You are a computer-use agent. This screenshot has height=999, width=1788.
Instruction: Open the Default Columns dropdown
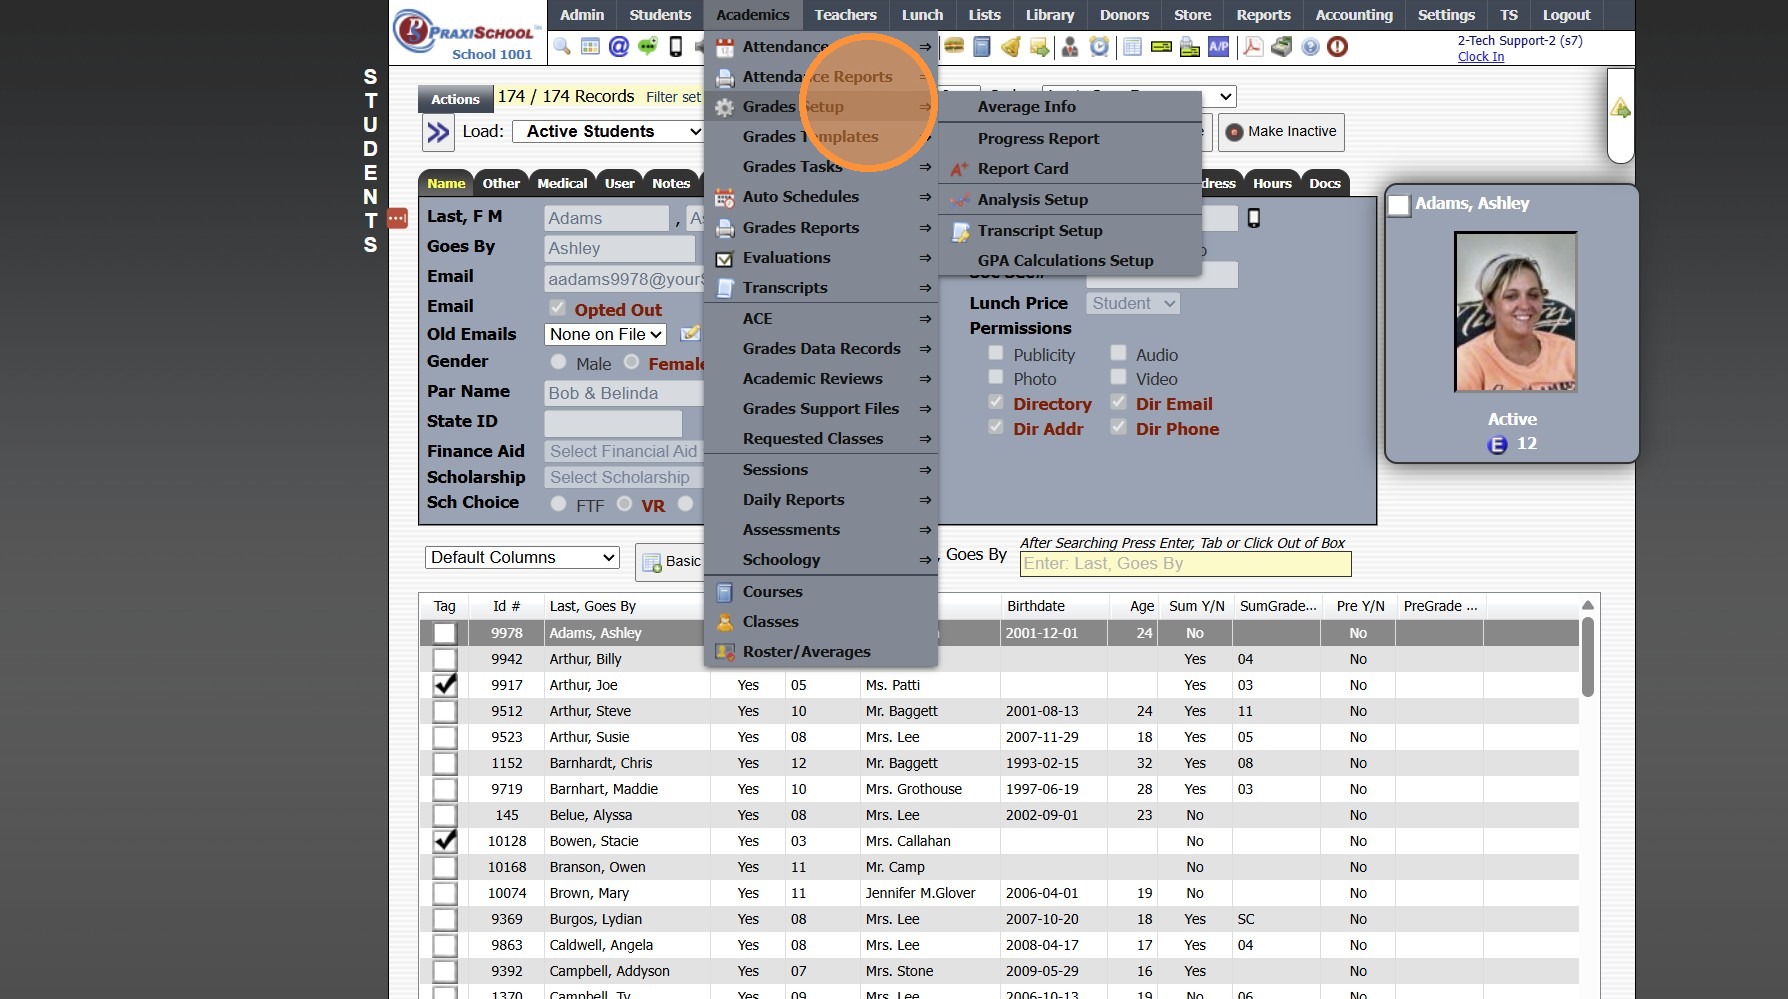522,558
